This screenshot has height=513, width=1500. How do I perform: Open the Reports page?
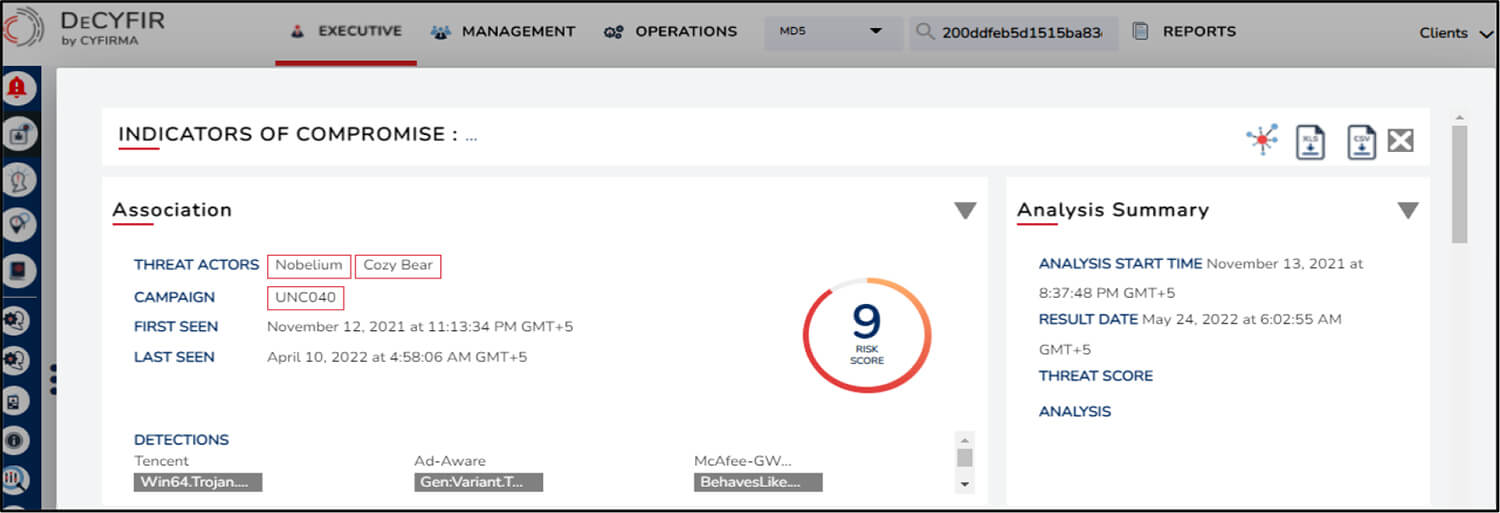tap(1185, 31)
